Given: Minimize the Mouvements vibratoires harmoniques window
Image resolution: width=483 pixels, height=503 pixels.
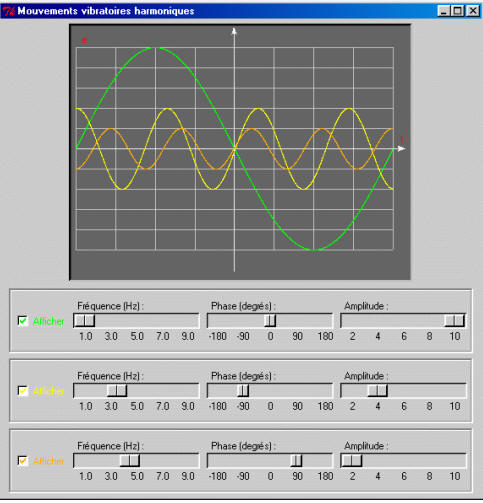Looking at the screenshot, I should [444, 11].
